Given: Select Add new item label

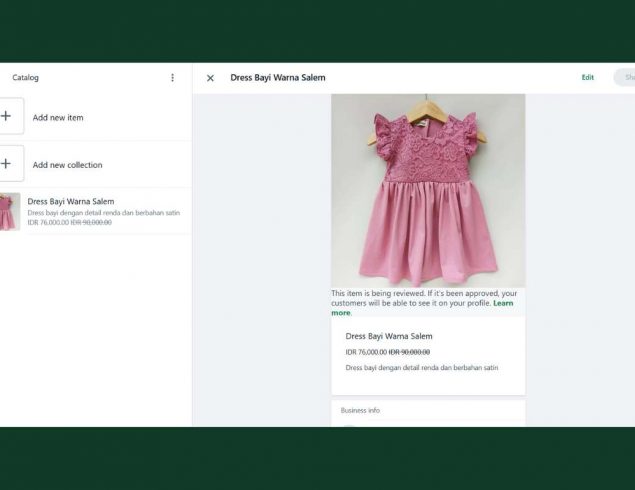Looking at the screenshot, I should tap(58, 117).
